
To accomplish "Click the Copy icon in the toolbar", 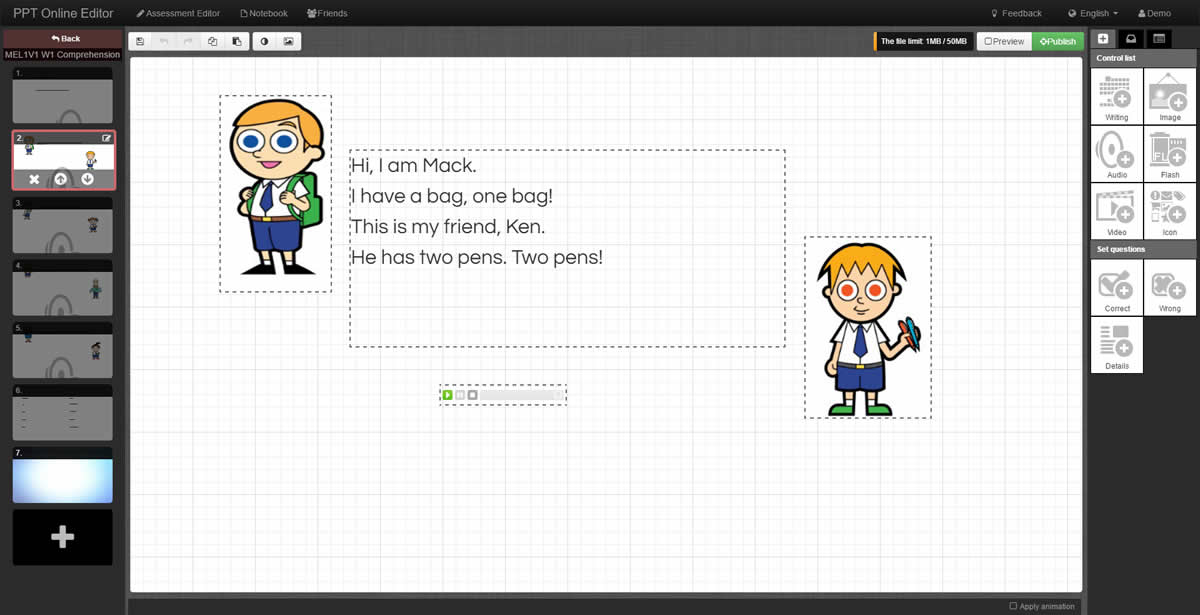I will [213, 41].
